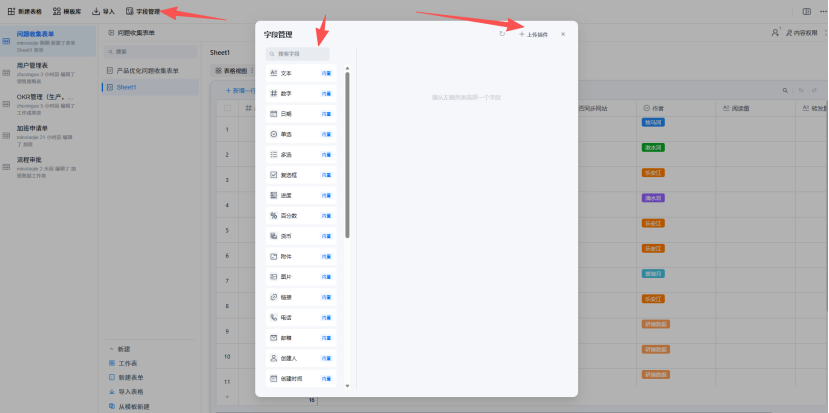
Task: Open the more options ellipsis top right
Action: tap(823, 12)
